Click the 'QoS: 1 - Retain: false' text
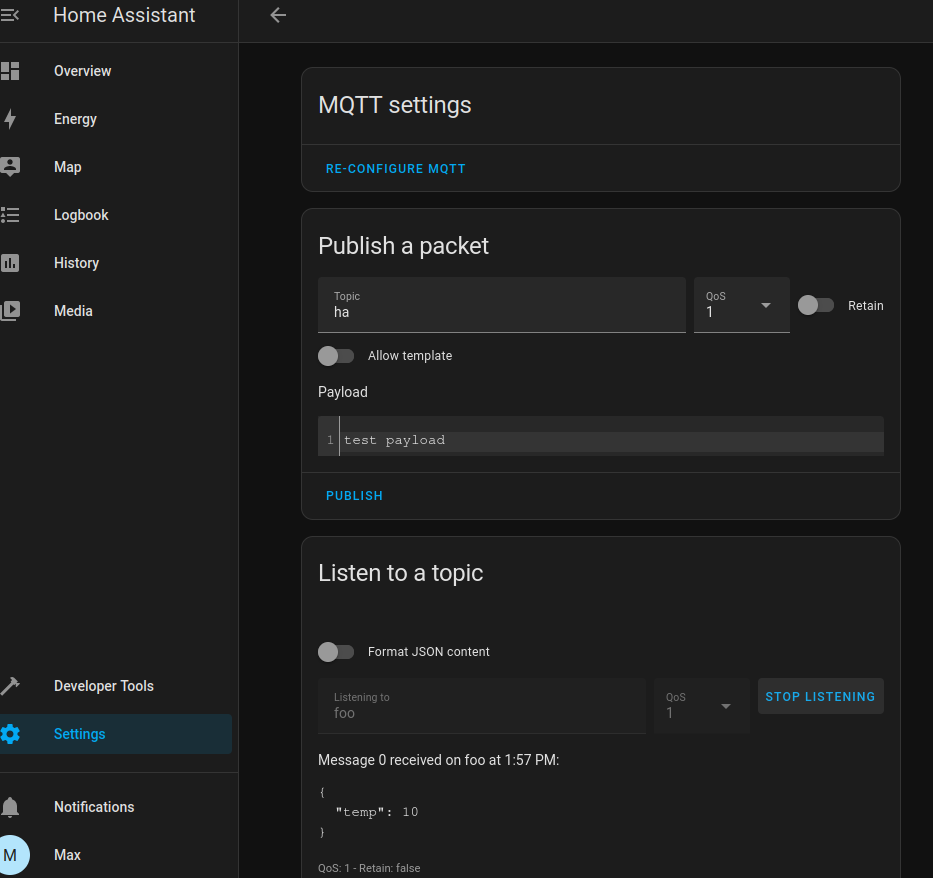 [x=369, y=868]
